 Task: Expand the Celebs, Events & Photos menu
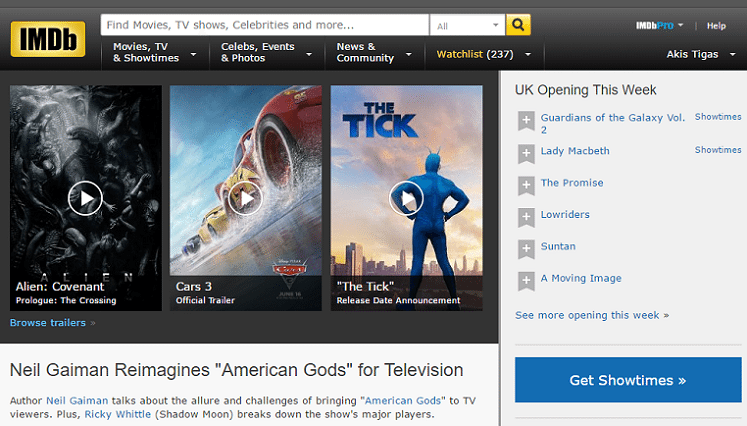point(267,52)
